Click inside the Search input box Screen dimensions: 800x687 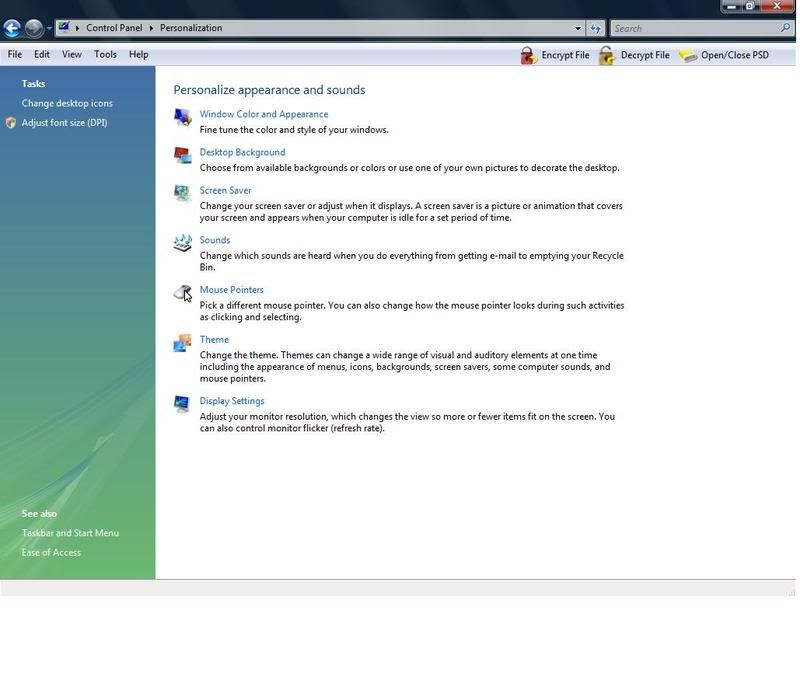point(690,28)
